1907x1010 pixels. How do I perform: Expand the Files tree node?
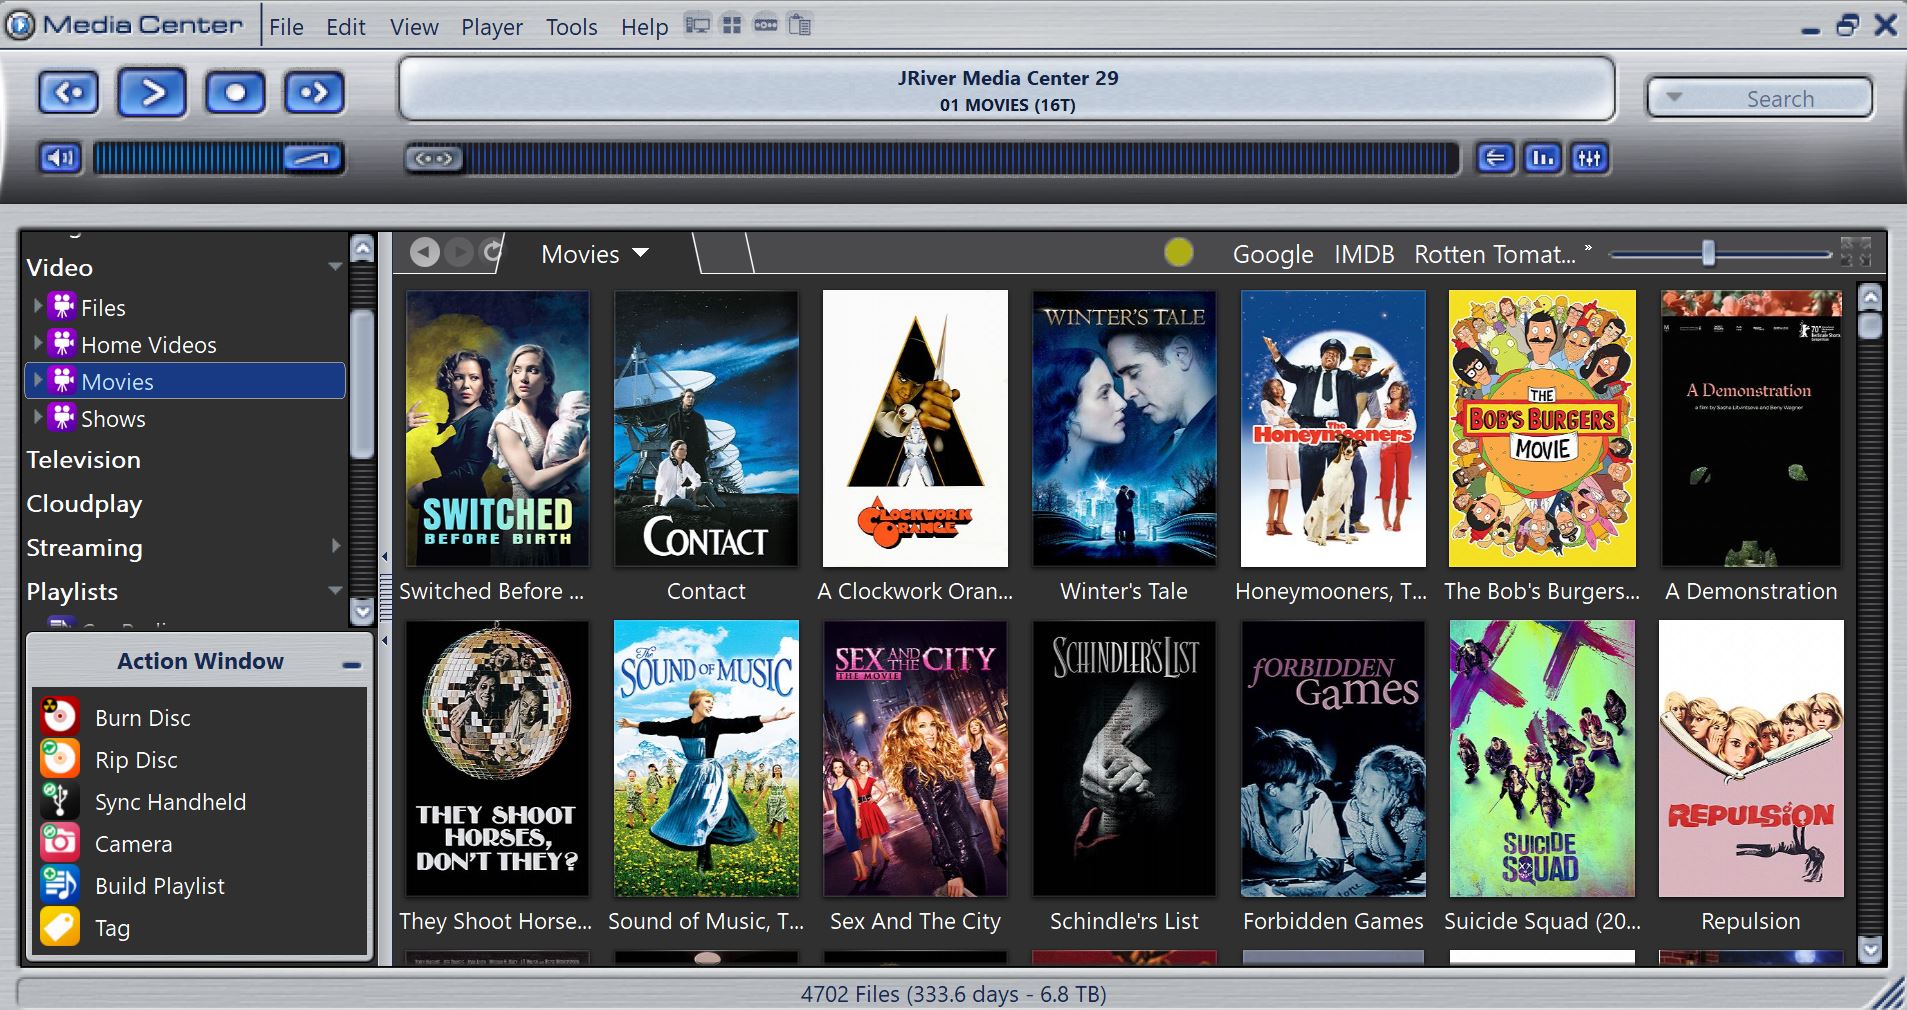pos(38,305)
